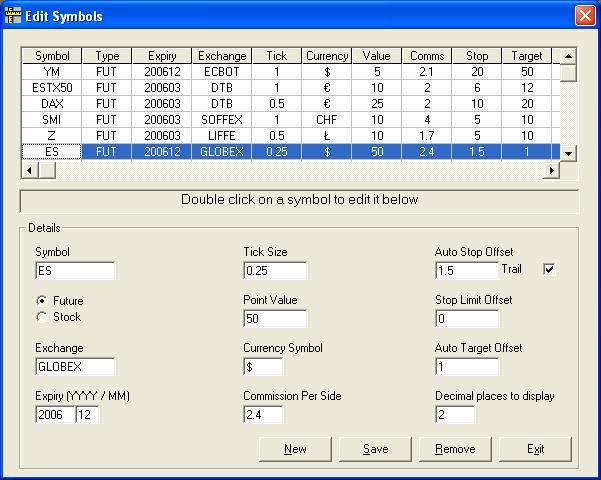Click the horizontal scroll right arrow
This screenshot has width=601, height=480.
click(x=551, y=170)
